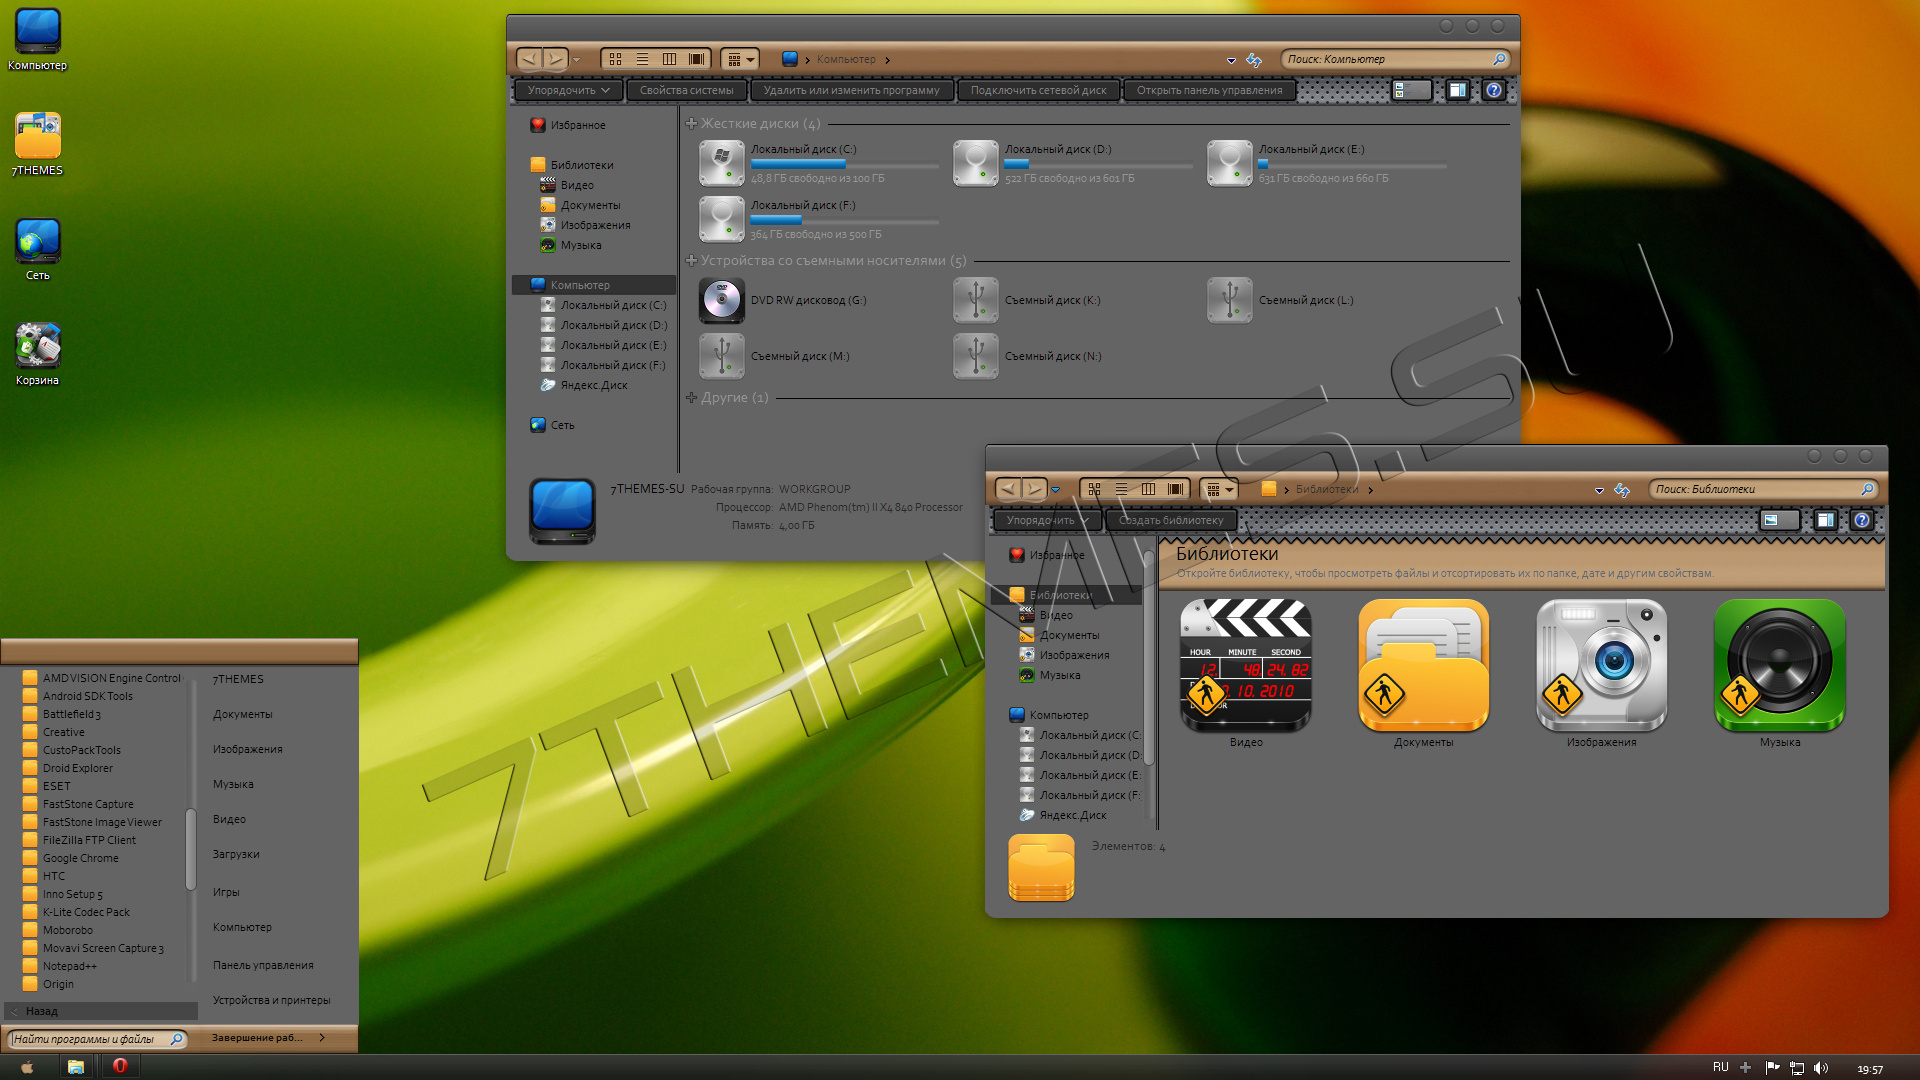Click Удалить или изменить программу
This screenshot has width=1920, height=1080.
851,90
